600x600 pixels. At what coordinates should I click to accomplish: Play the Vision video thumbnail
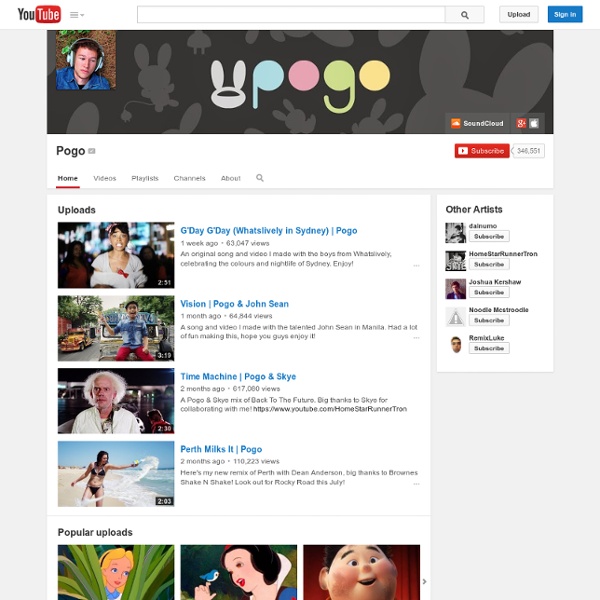point(116,328)
